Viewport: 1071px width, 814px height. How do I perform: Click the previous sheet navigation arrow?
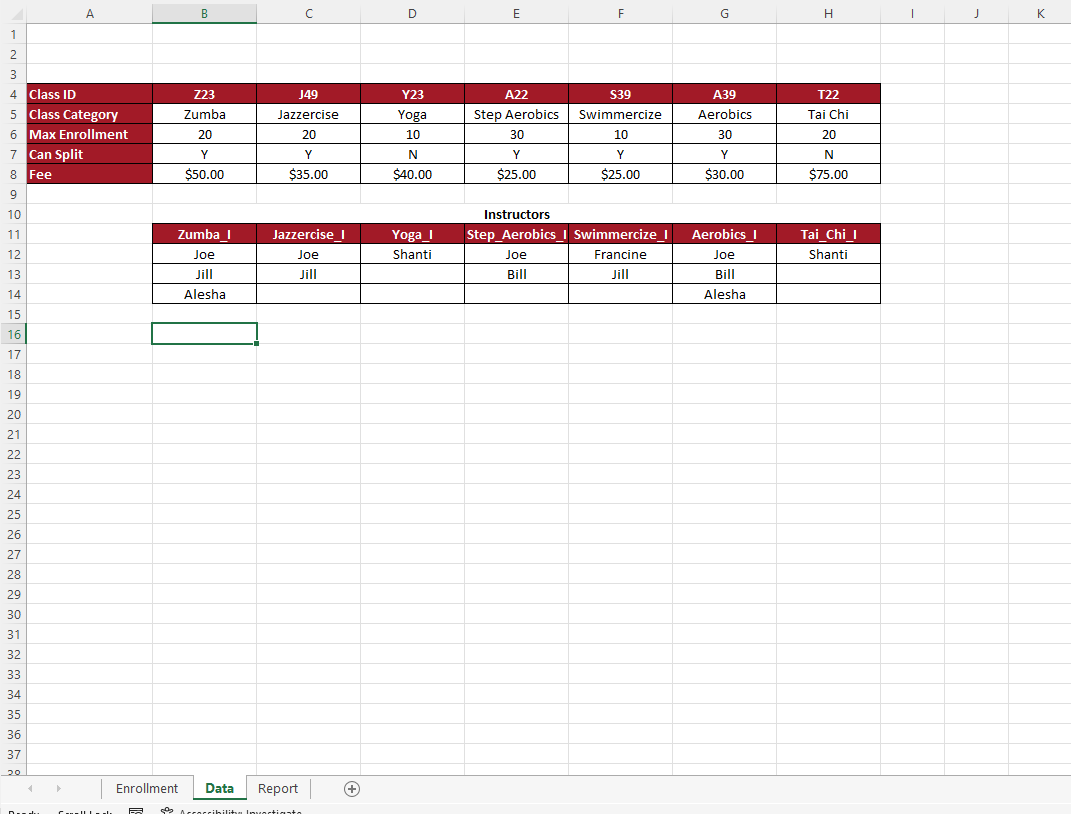pyautogui.click(x=30, y=789)
